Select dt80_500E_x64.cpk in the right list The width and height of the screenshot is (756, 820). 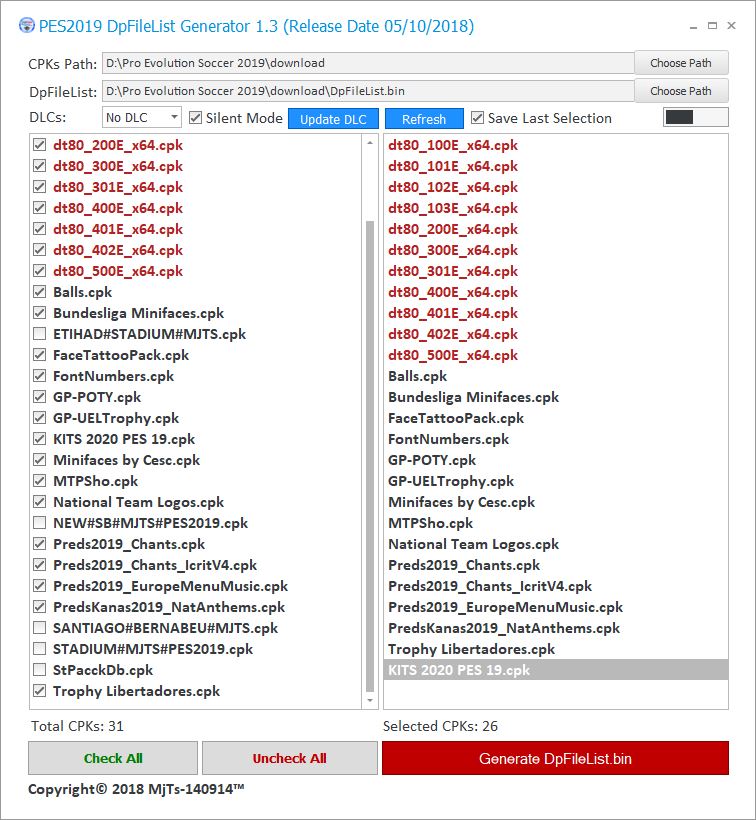click(556, 355)
